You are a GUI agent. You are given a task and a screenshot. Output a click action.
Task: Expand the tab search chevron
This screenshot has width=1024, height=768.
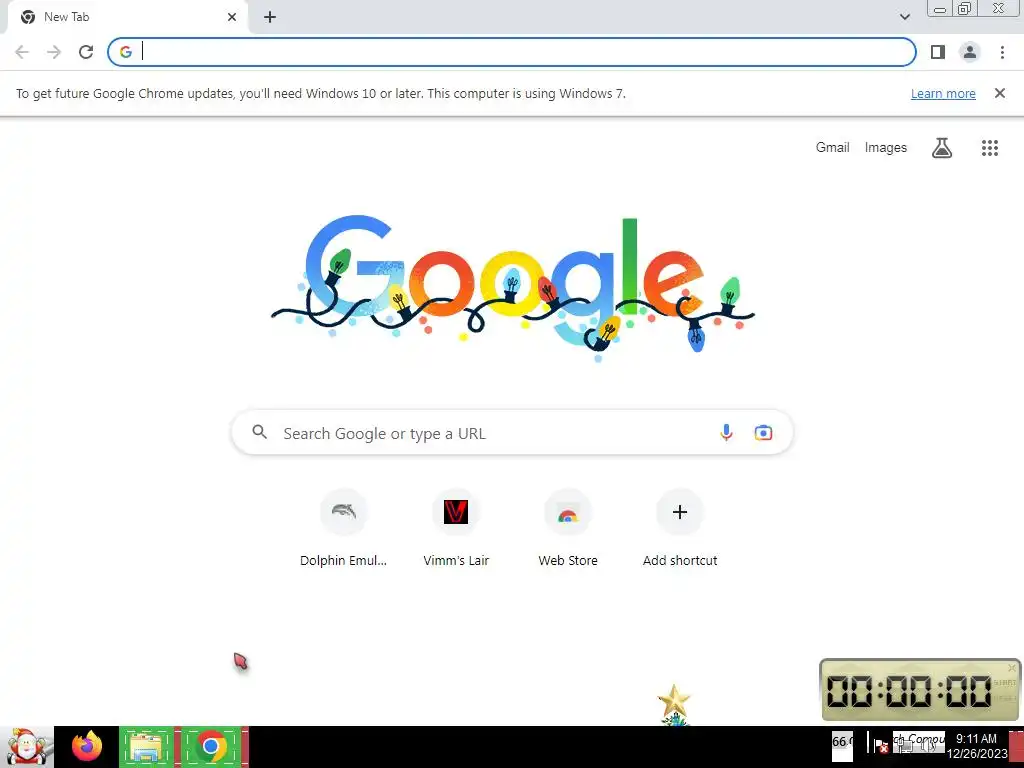[x=904, y=17]
